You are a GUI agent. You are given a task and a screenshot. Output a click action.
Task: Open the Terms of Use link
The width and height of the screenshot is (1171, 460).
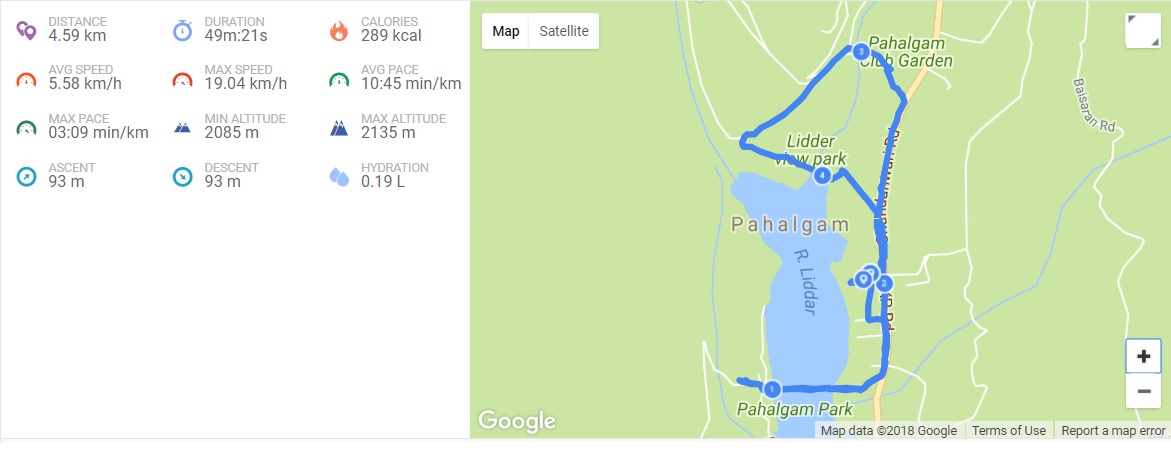click(x=1009, y=430)
